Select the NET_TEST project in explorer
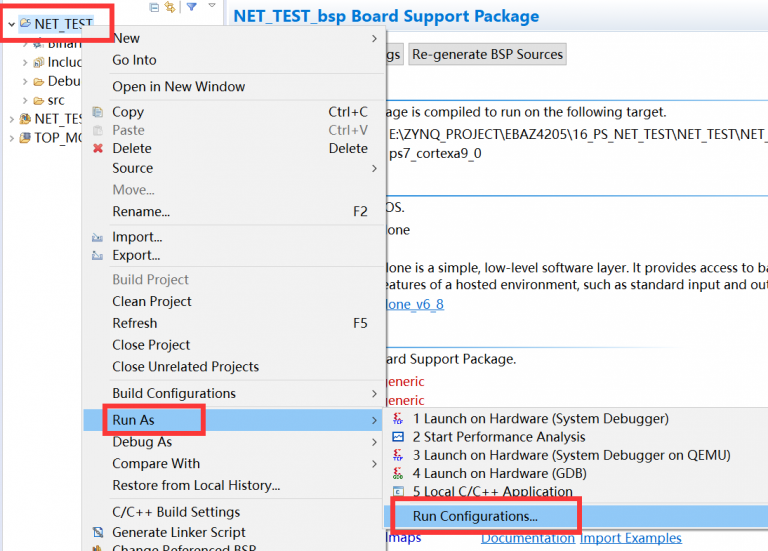 click(x=63, y=23)
